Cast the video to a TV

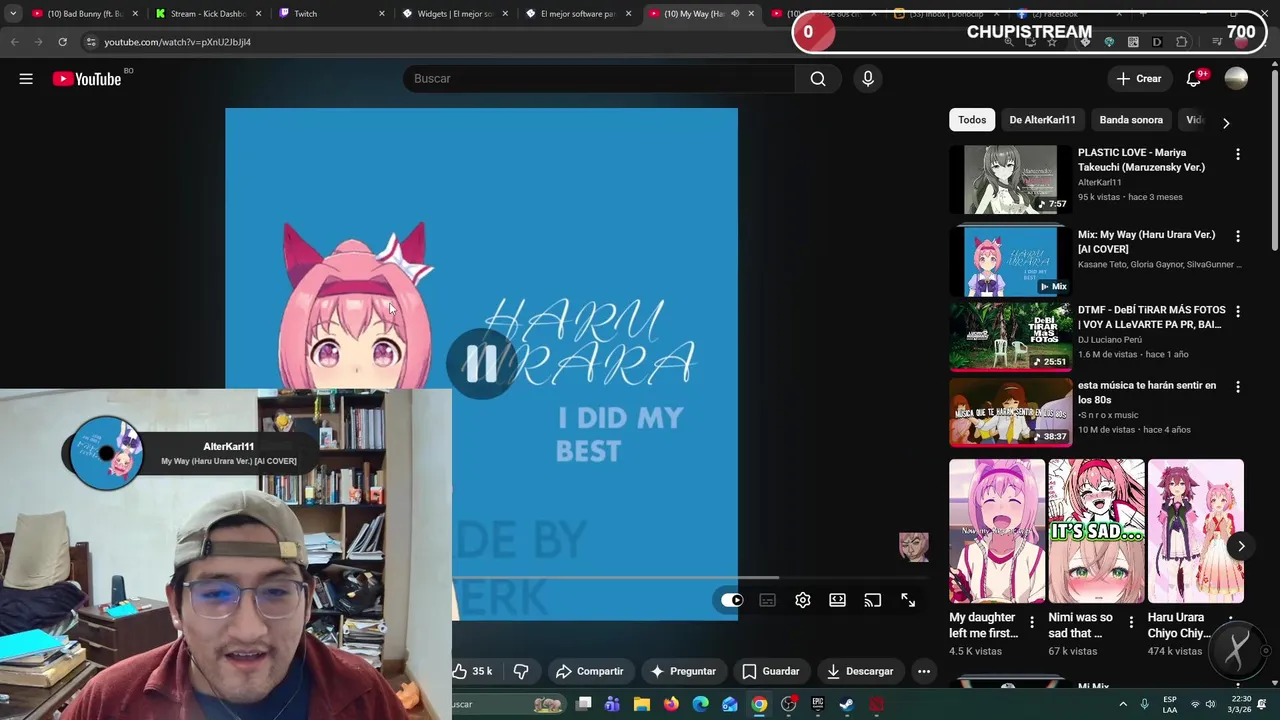pyautogui.click(x=872, y=600)
